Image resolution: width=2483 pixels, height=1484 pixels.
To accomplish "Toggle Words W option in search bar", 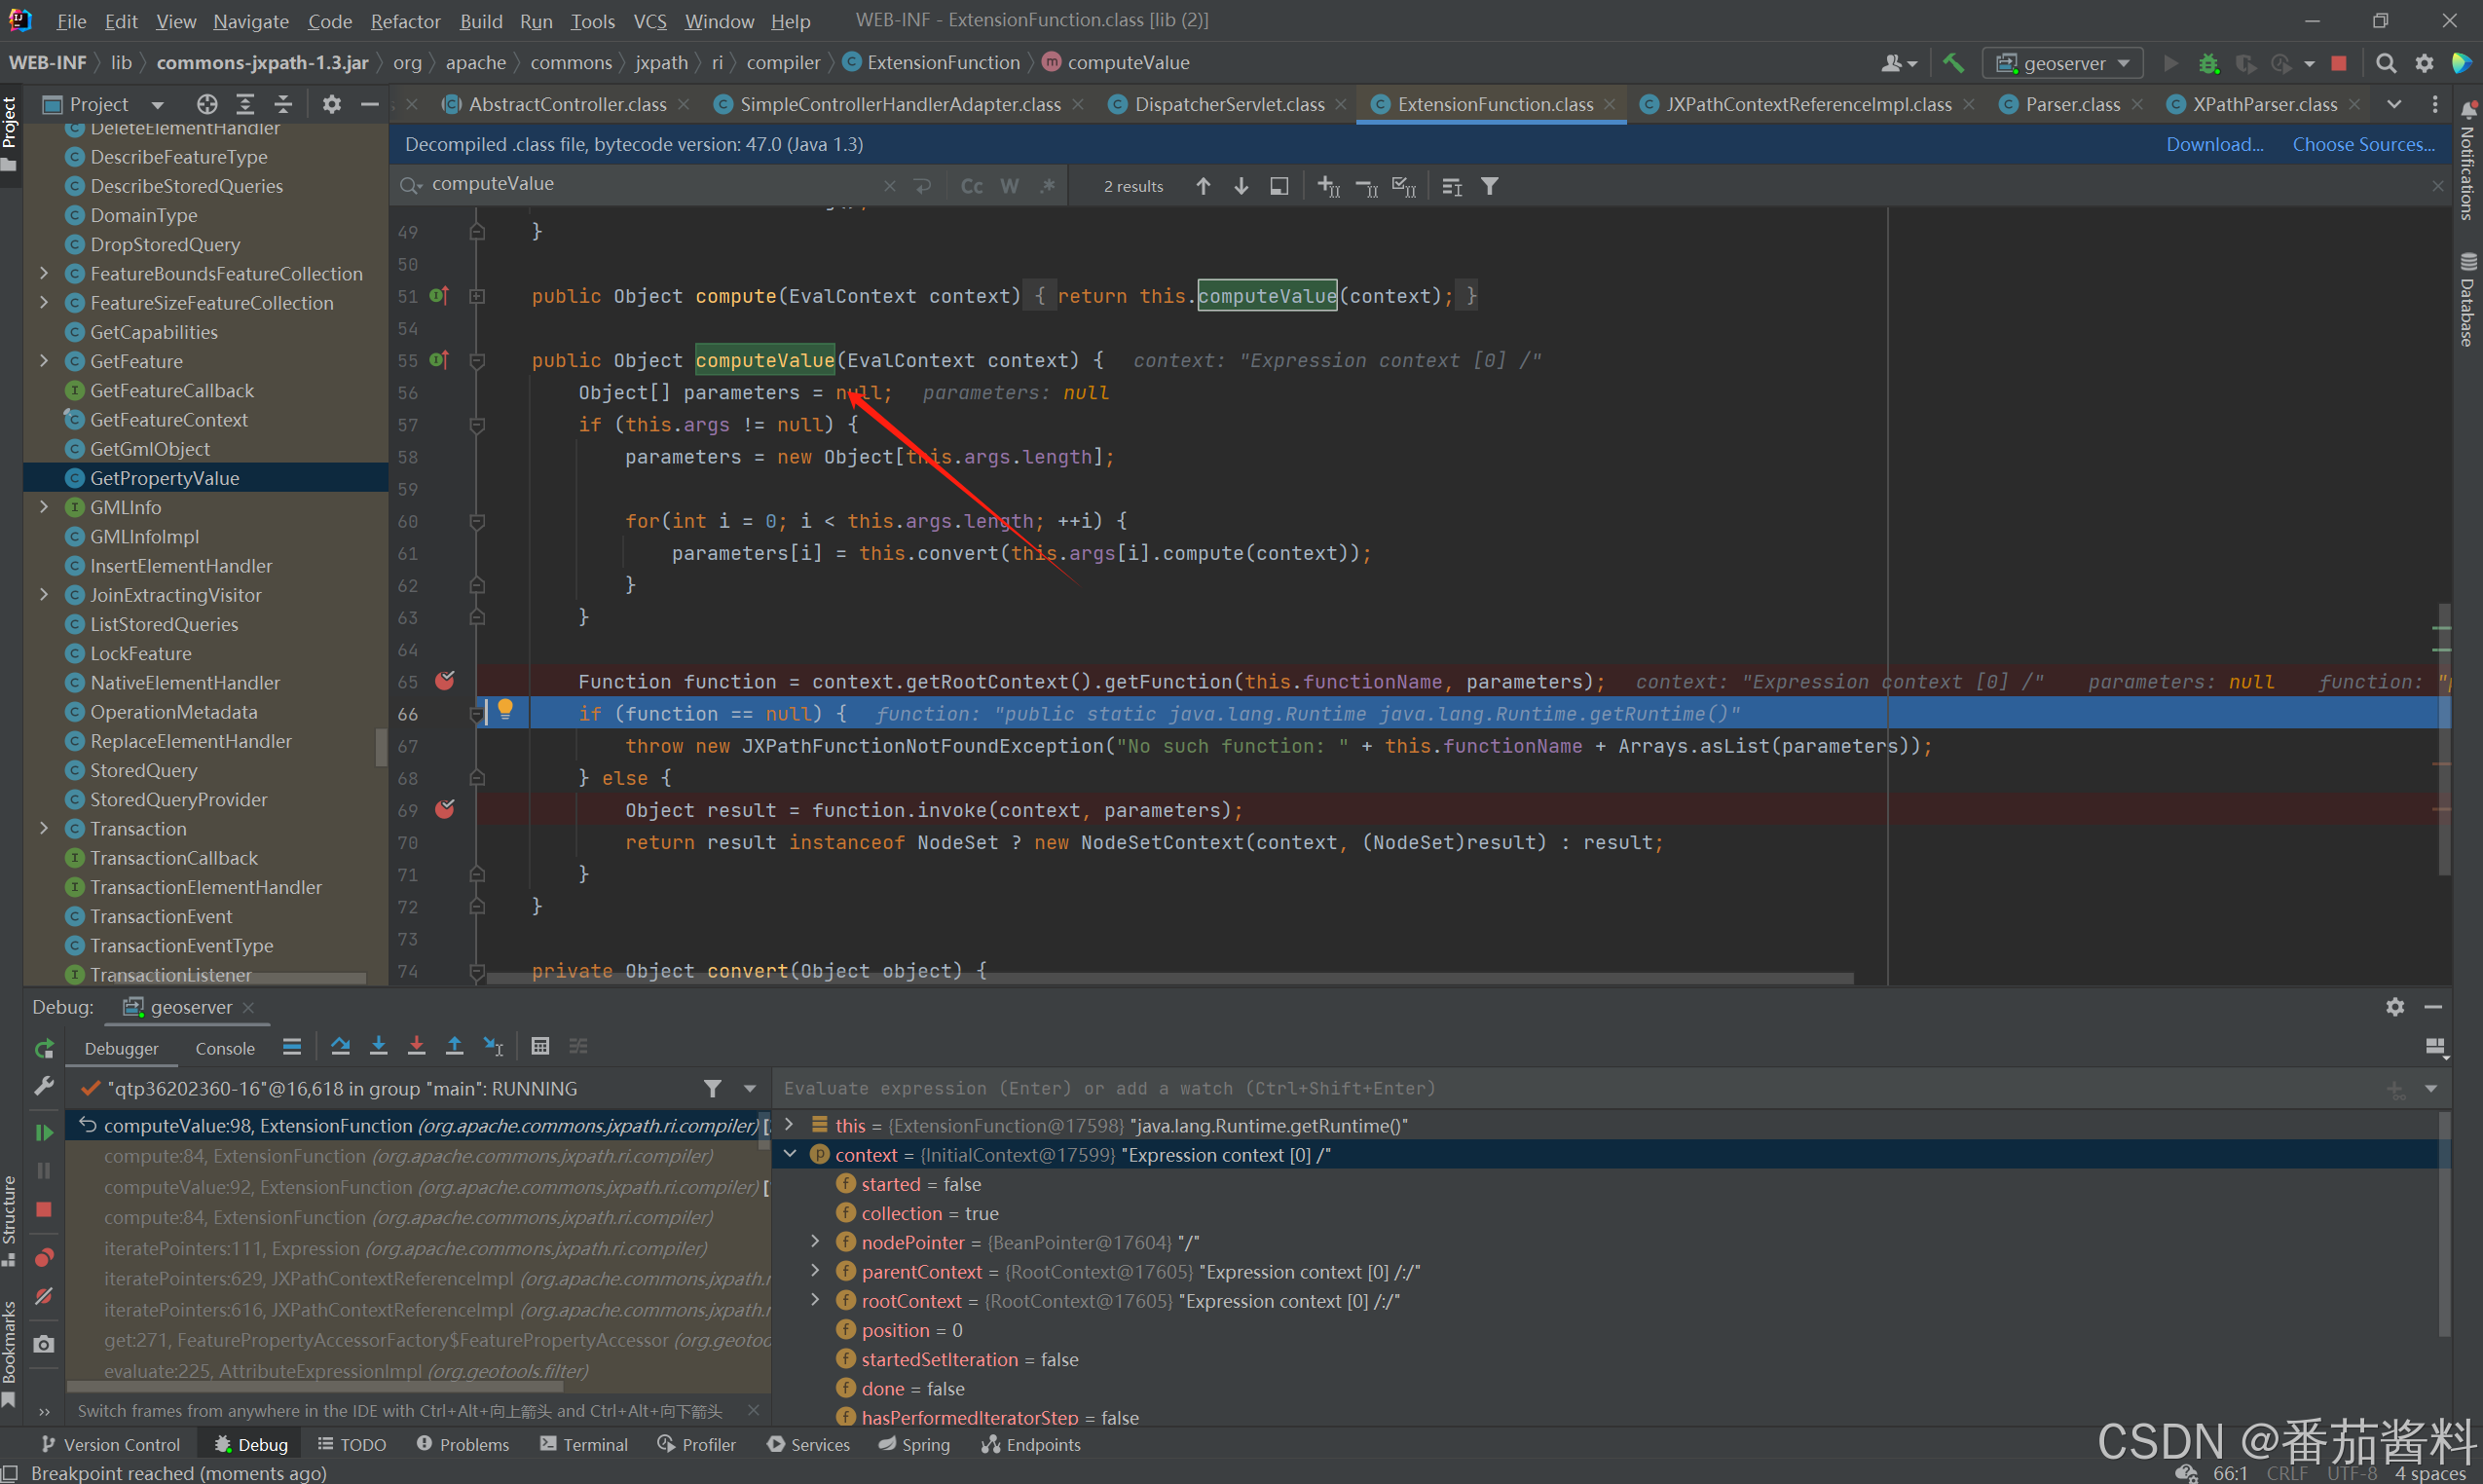I will (1009, 186).
